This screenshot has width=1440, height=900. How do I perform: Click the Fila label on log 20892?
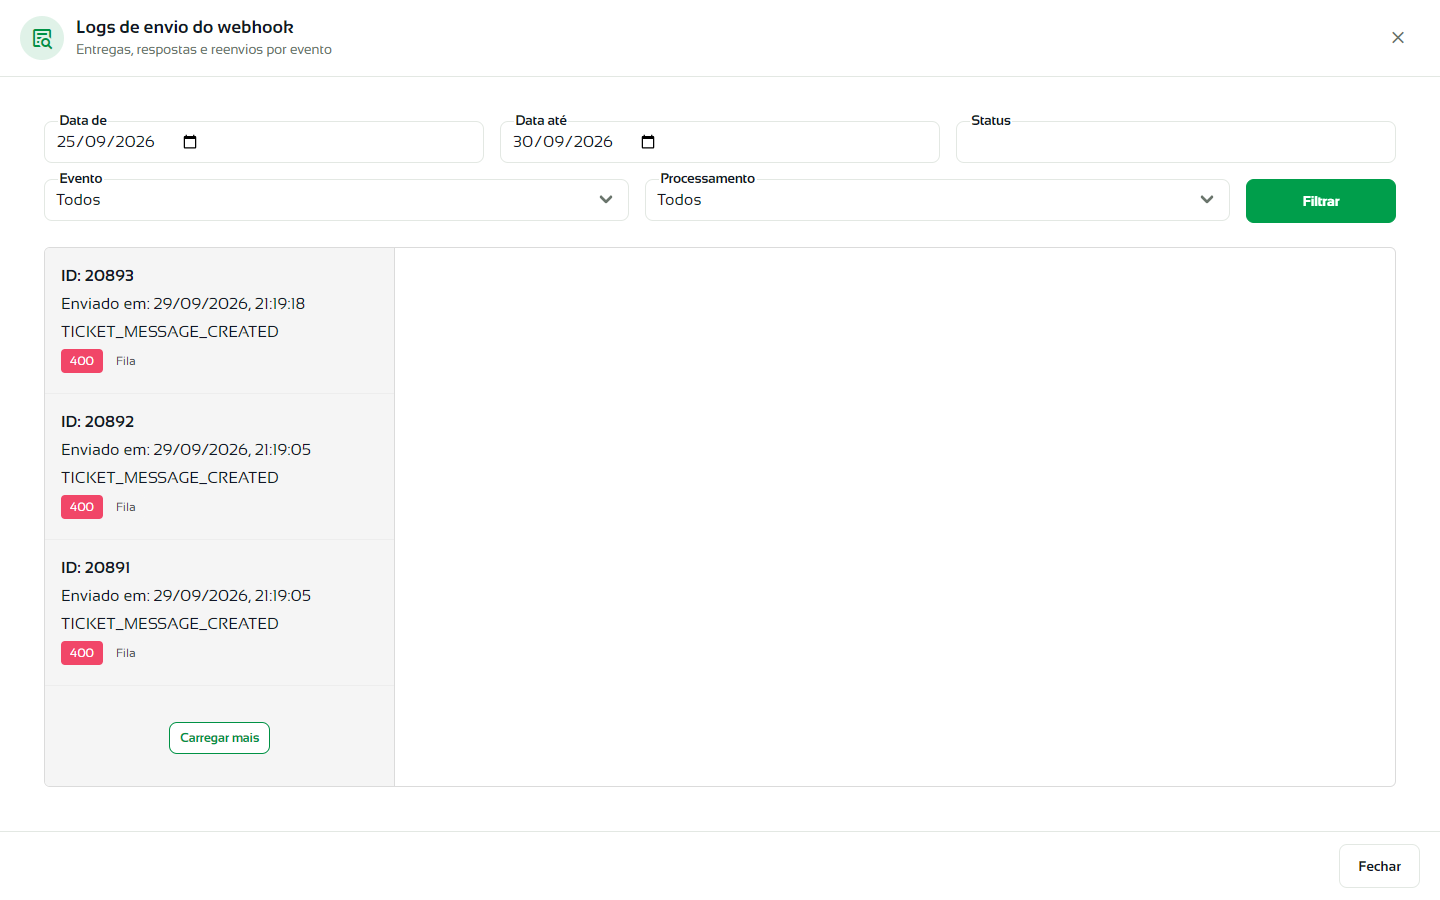coord(126,507)
